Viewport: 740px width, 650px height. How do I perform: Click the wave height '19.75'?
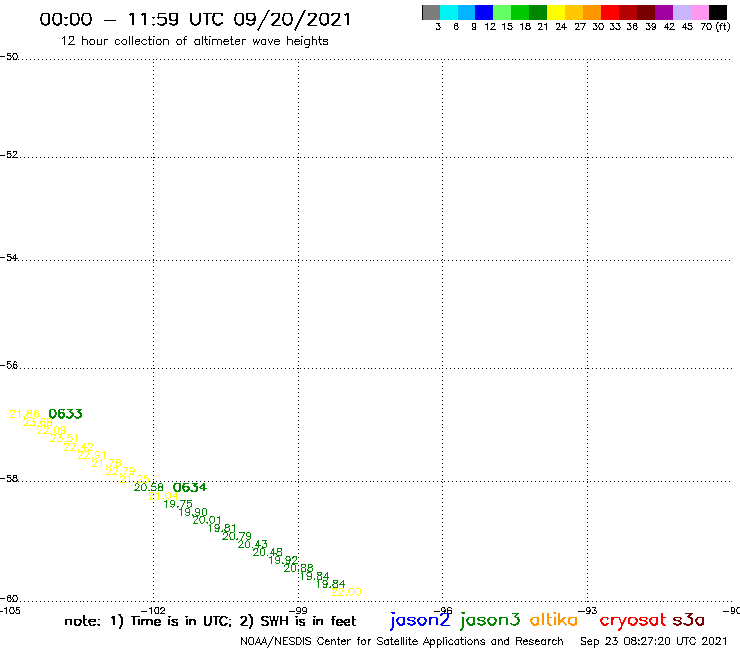tap(178, 504)
